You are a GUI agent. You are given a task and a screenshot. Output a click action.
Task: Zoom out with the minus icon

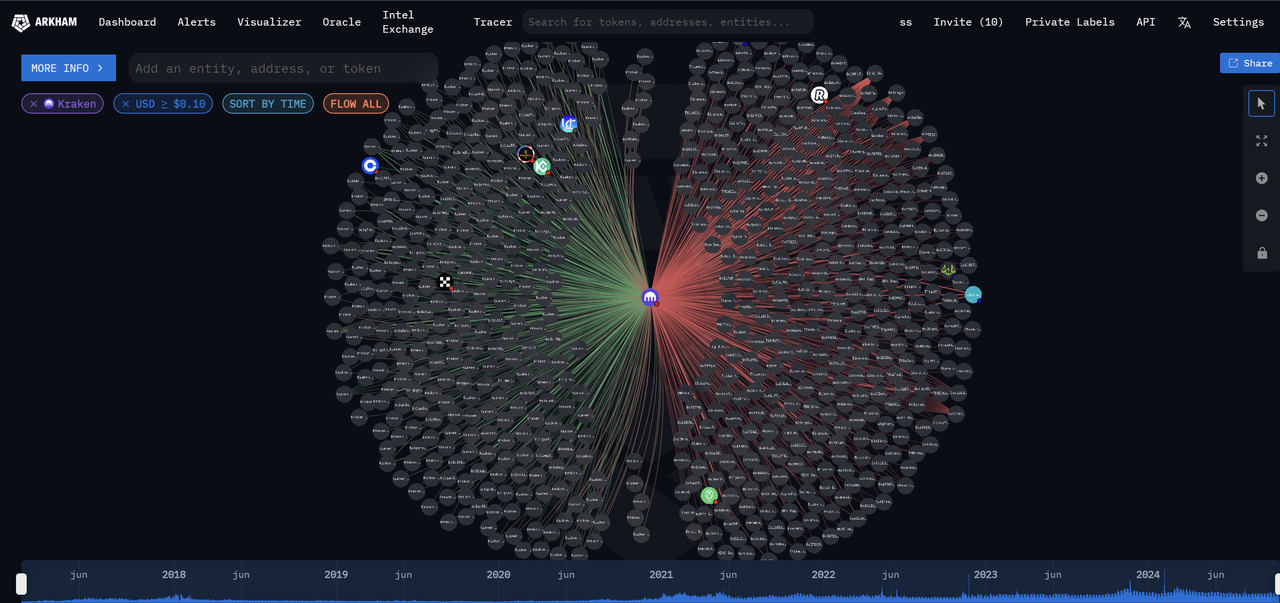[x=1261, y=215]
